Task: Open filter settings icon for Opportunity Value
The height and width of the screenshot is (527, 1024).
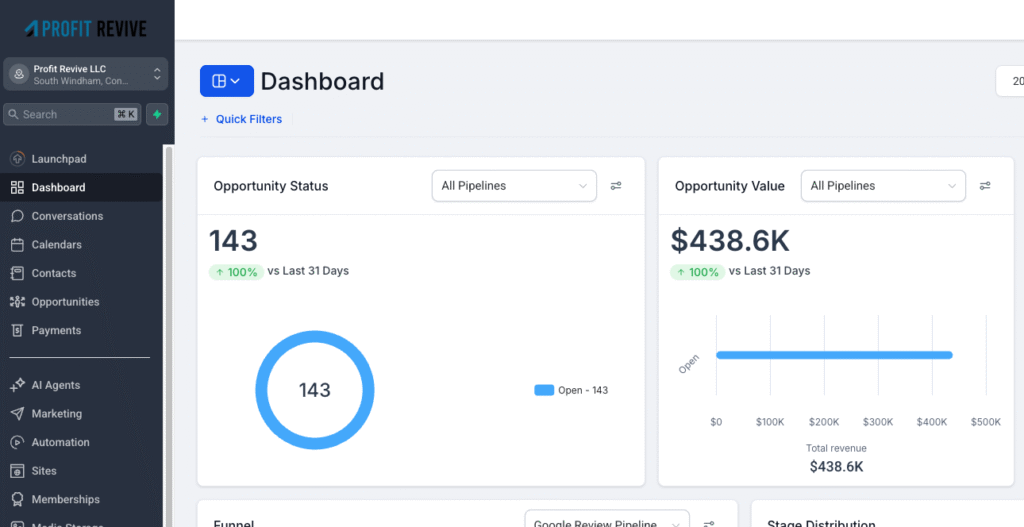Action: click(985, 186)
